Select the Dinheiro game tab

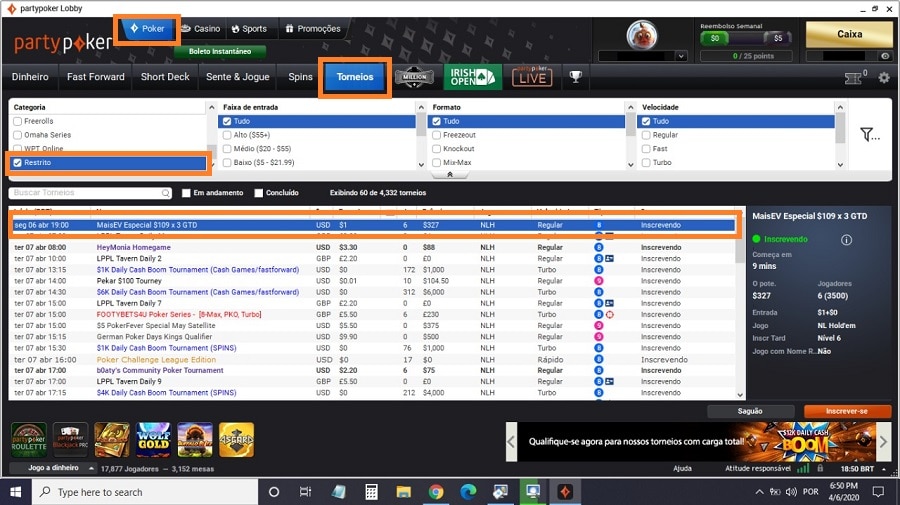(x=30, y=77)
